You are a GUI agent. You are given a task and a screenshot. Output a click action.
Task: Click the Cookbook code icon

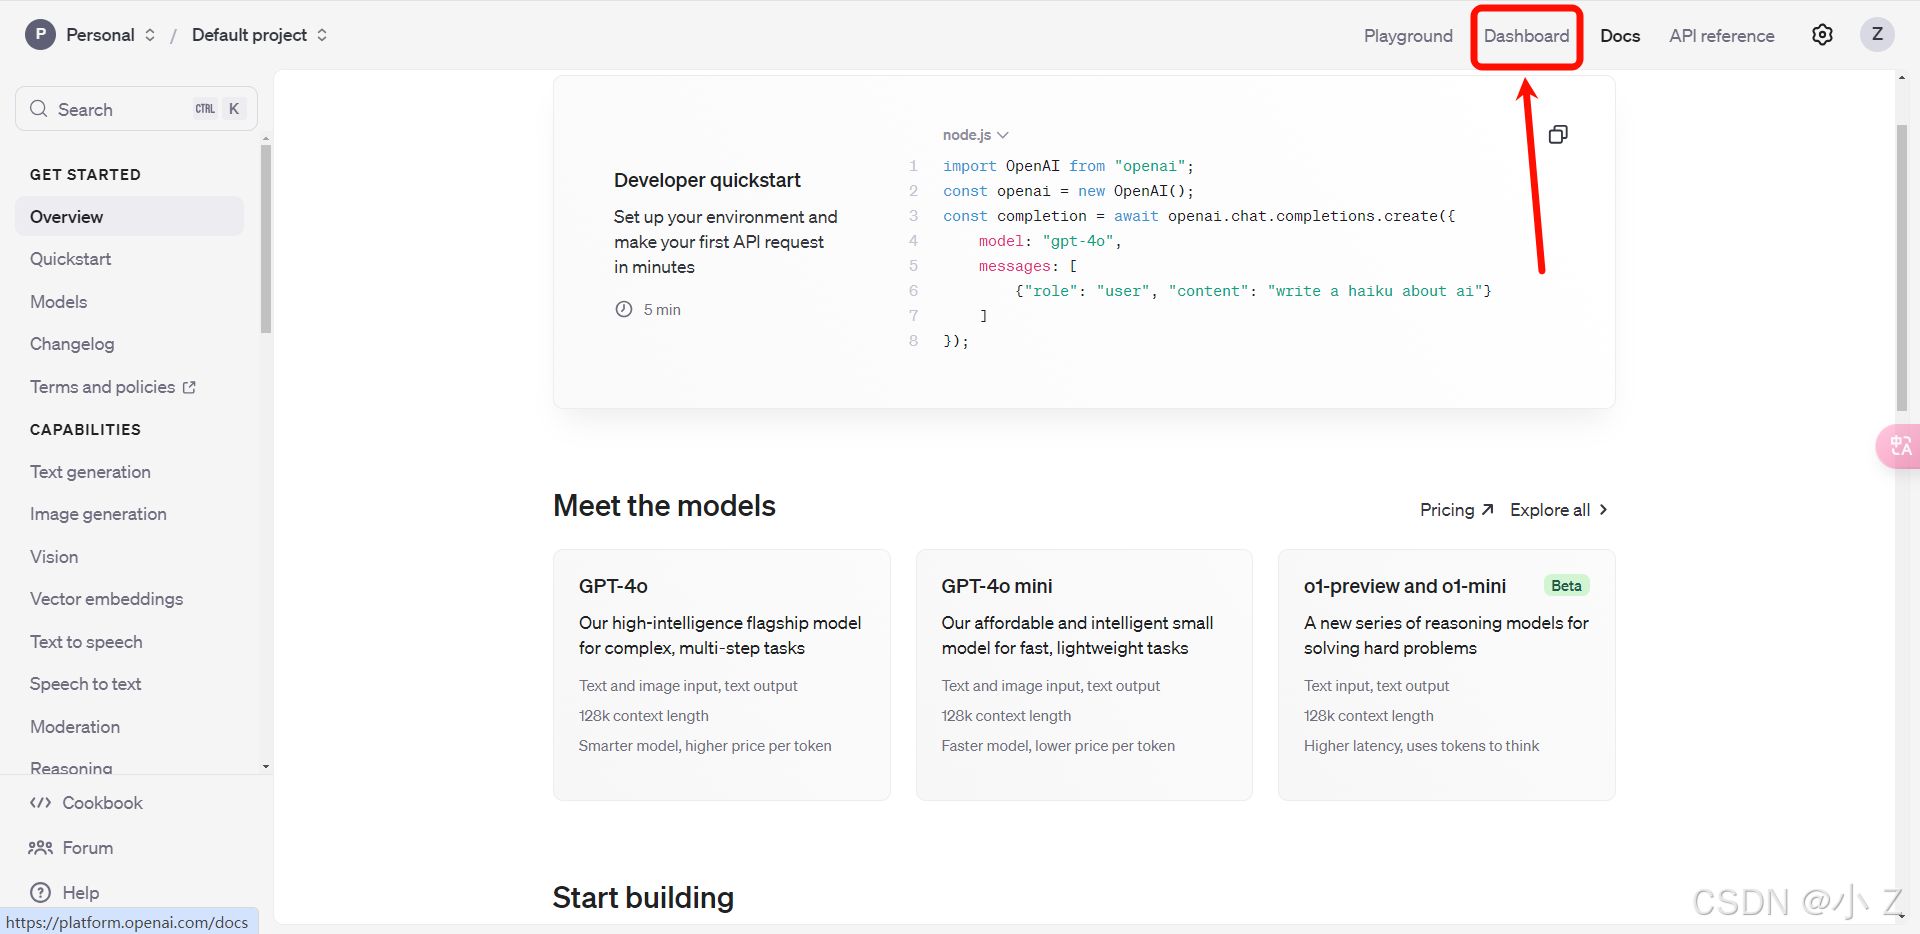[x=40, y=803]
